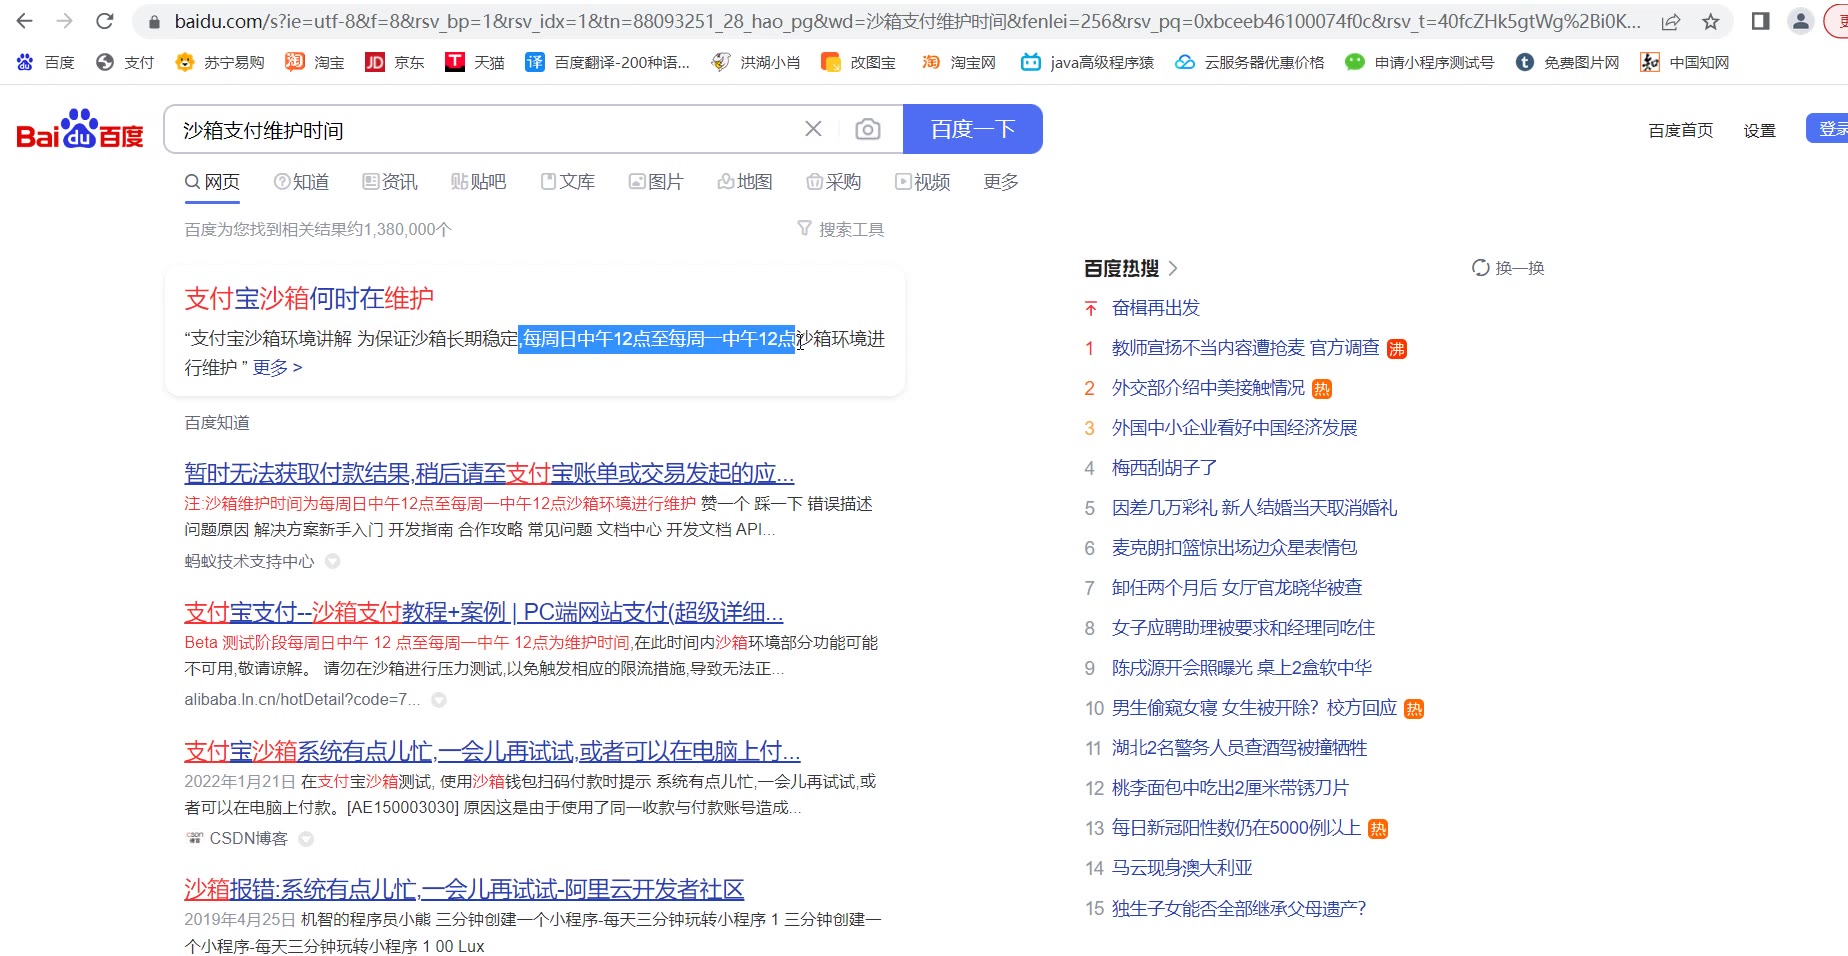Open the 京东 bookmark

[395, 62]
